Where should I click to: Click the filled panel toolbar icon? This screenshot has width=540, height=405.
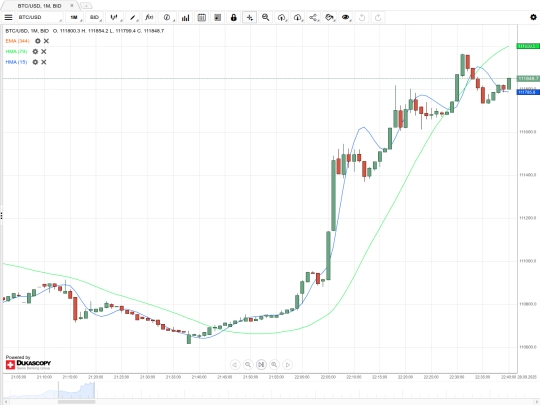pos(218,17)
